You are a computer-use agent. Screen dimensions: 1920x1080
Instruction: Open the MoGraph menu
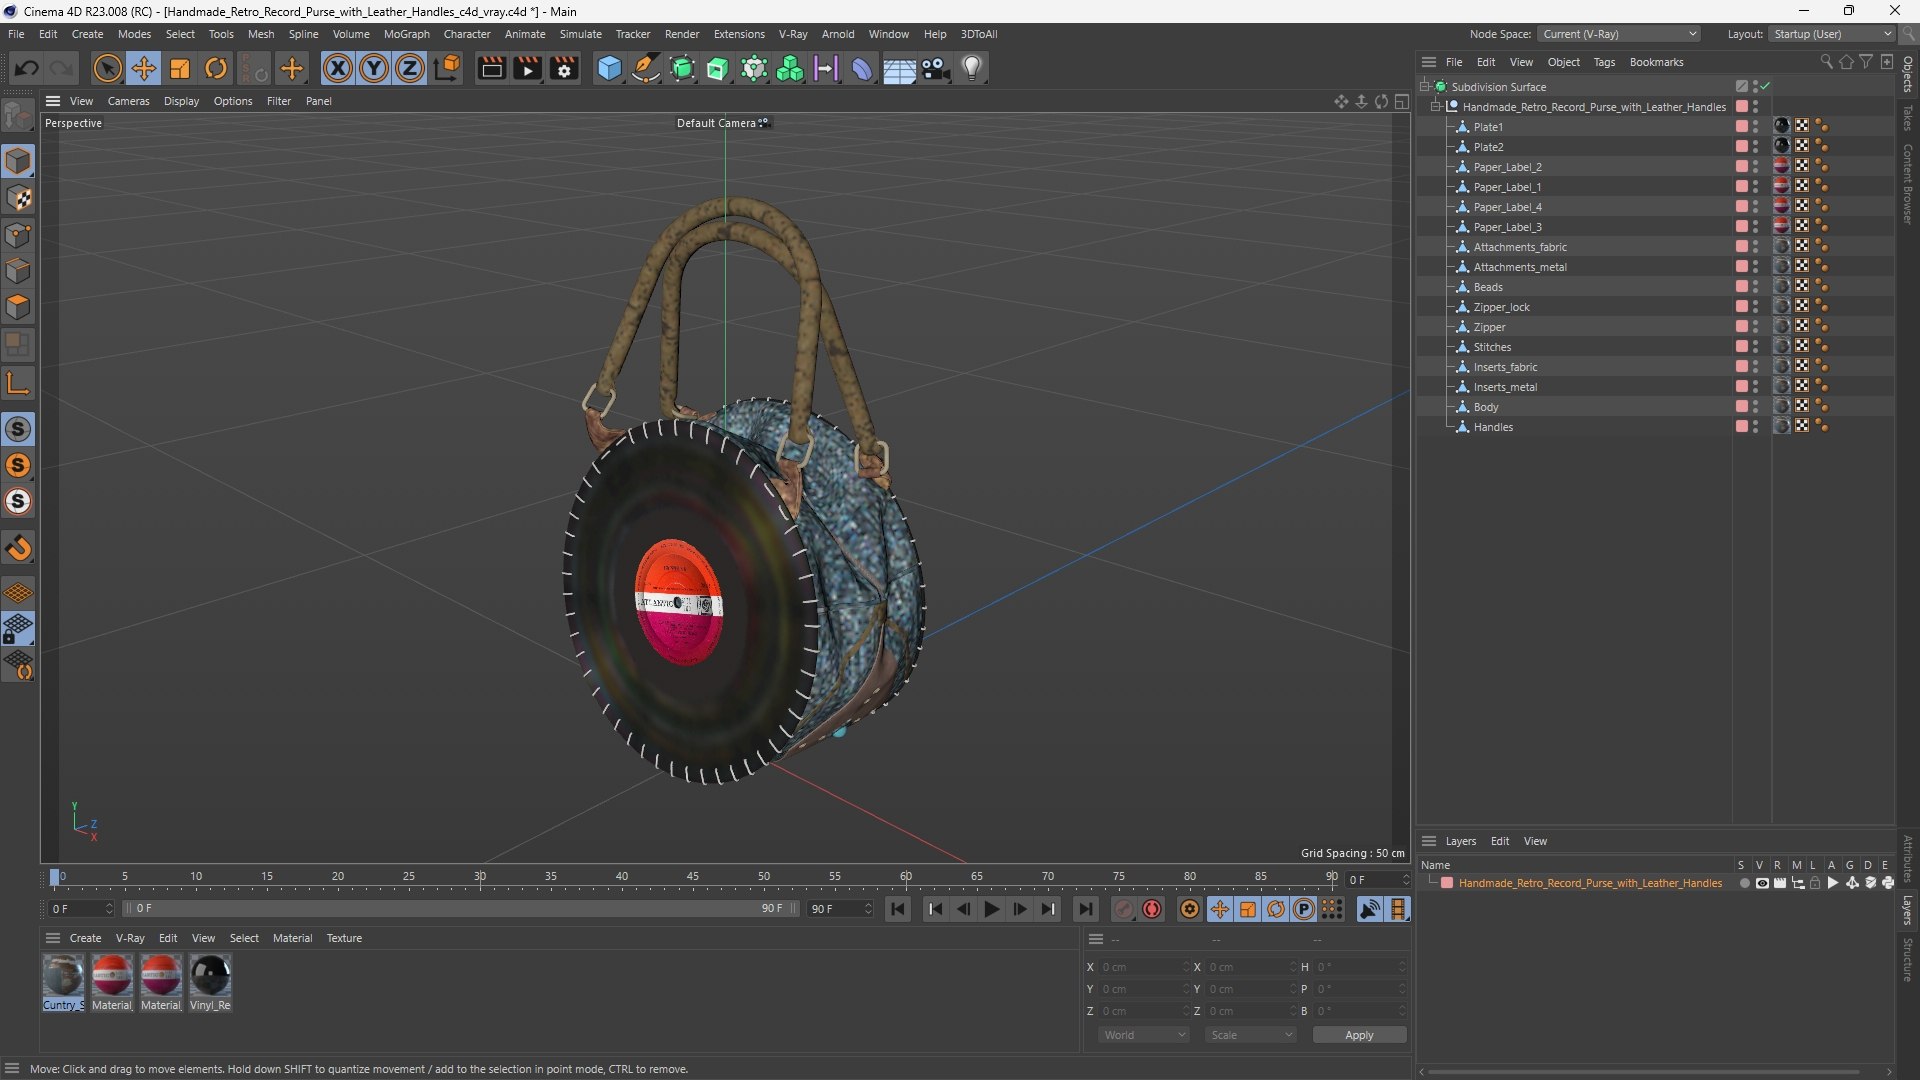pos(406,34)
